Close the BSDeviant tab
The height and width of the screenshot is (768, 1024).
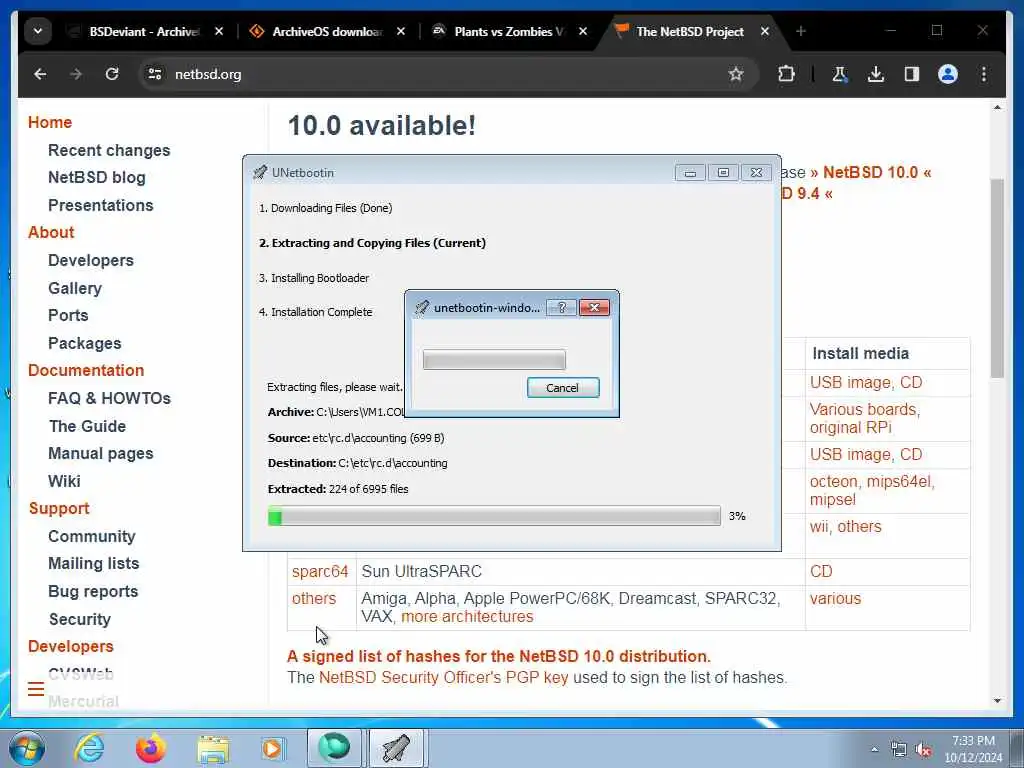(219, 31)
